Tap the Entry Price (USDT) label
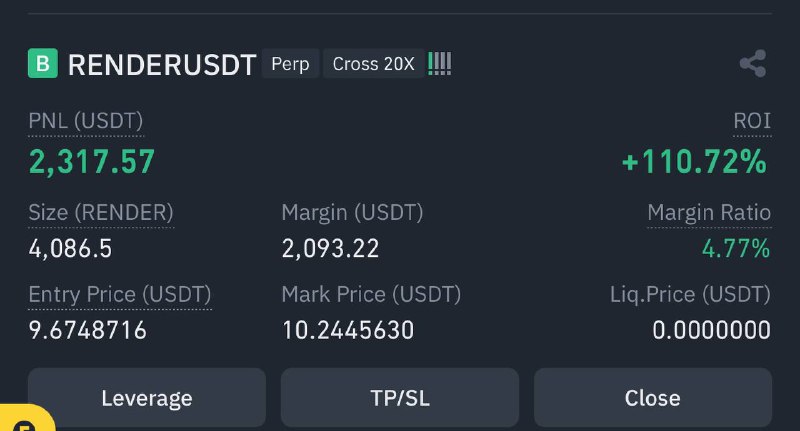The image size is (800, 431). [x=120, y=295]
